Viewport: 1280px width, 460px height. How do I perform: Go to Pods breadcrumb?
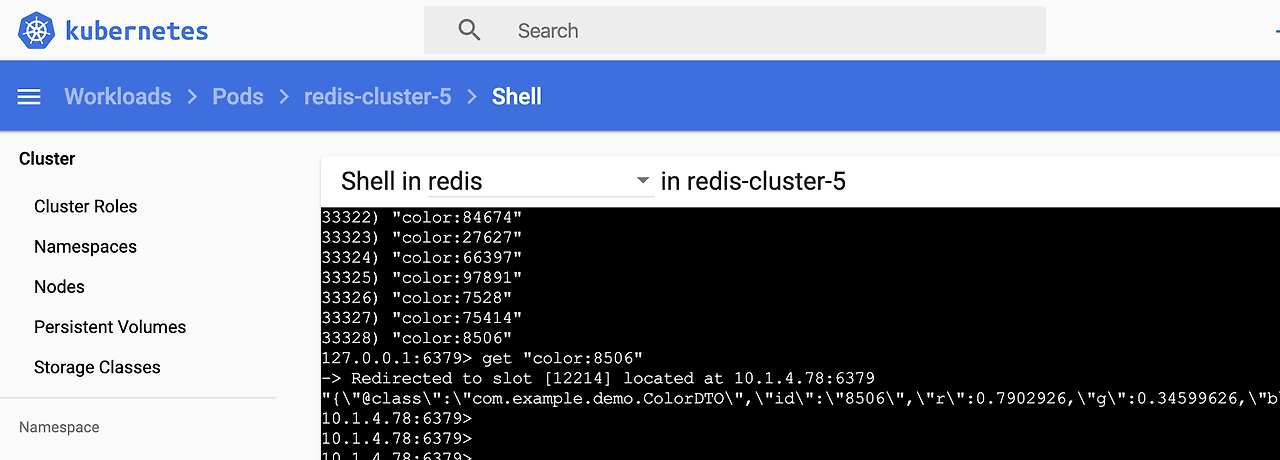pos(238,97)
